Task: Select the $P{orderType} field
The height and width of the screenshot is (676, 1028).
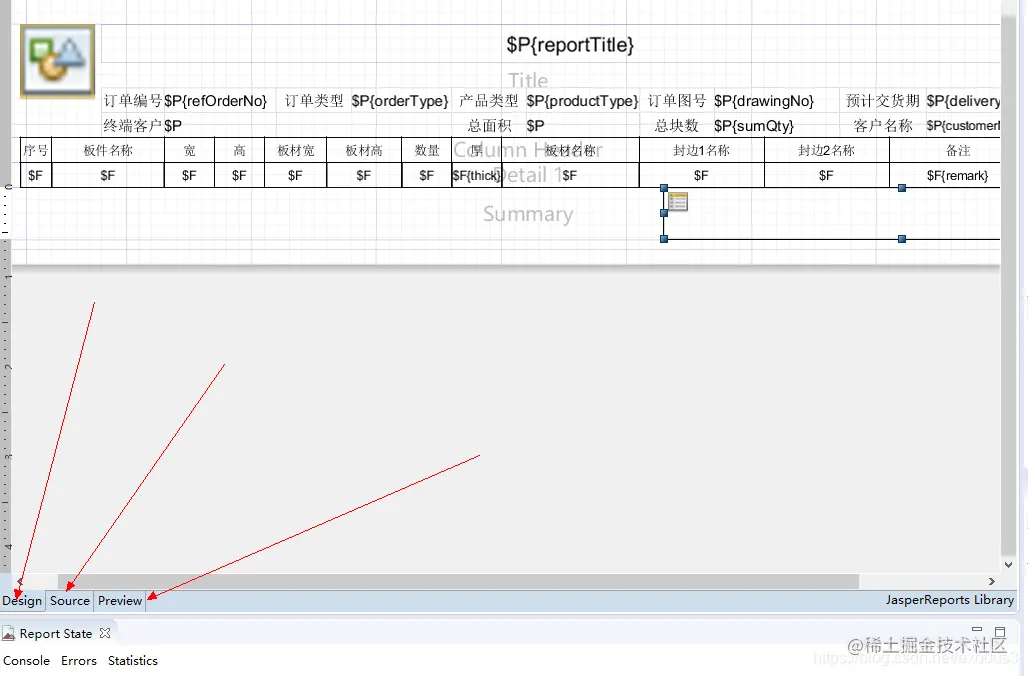Action: 400,101
